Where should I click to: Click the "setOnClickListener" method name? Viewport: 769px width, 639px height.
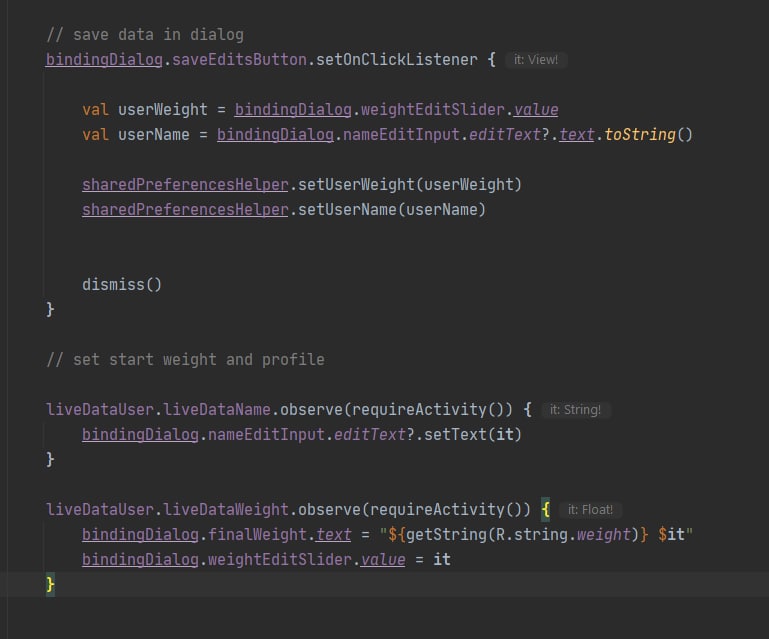396,60
